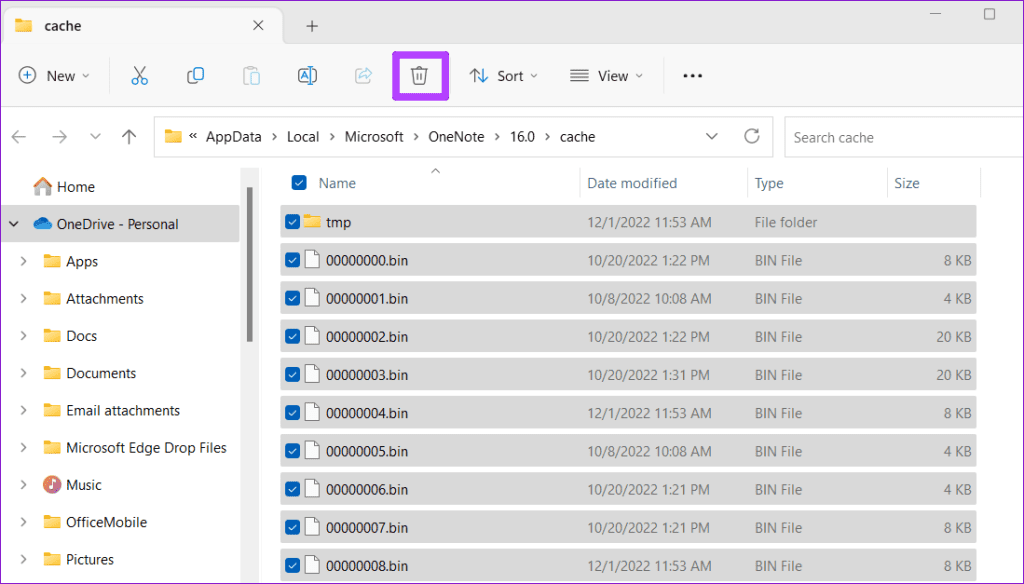Uncheck the tmp folder checkbox
The image size is (1024, 584).
[x=293, y=222]
